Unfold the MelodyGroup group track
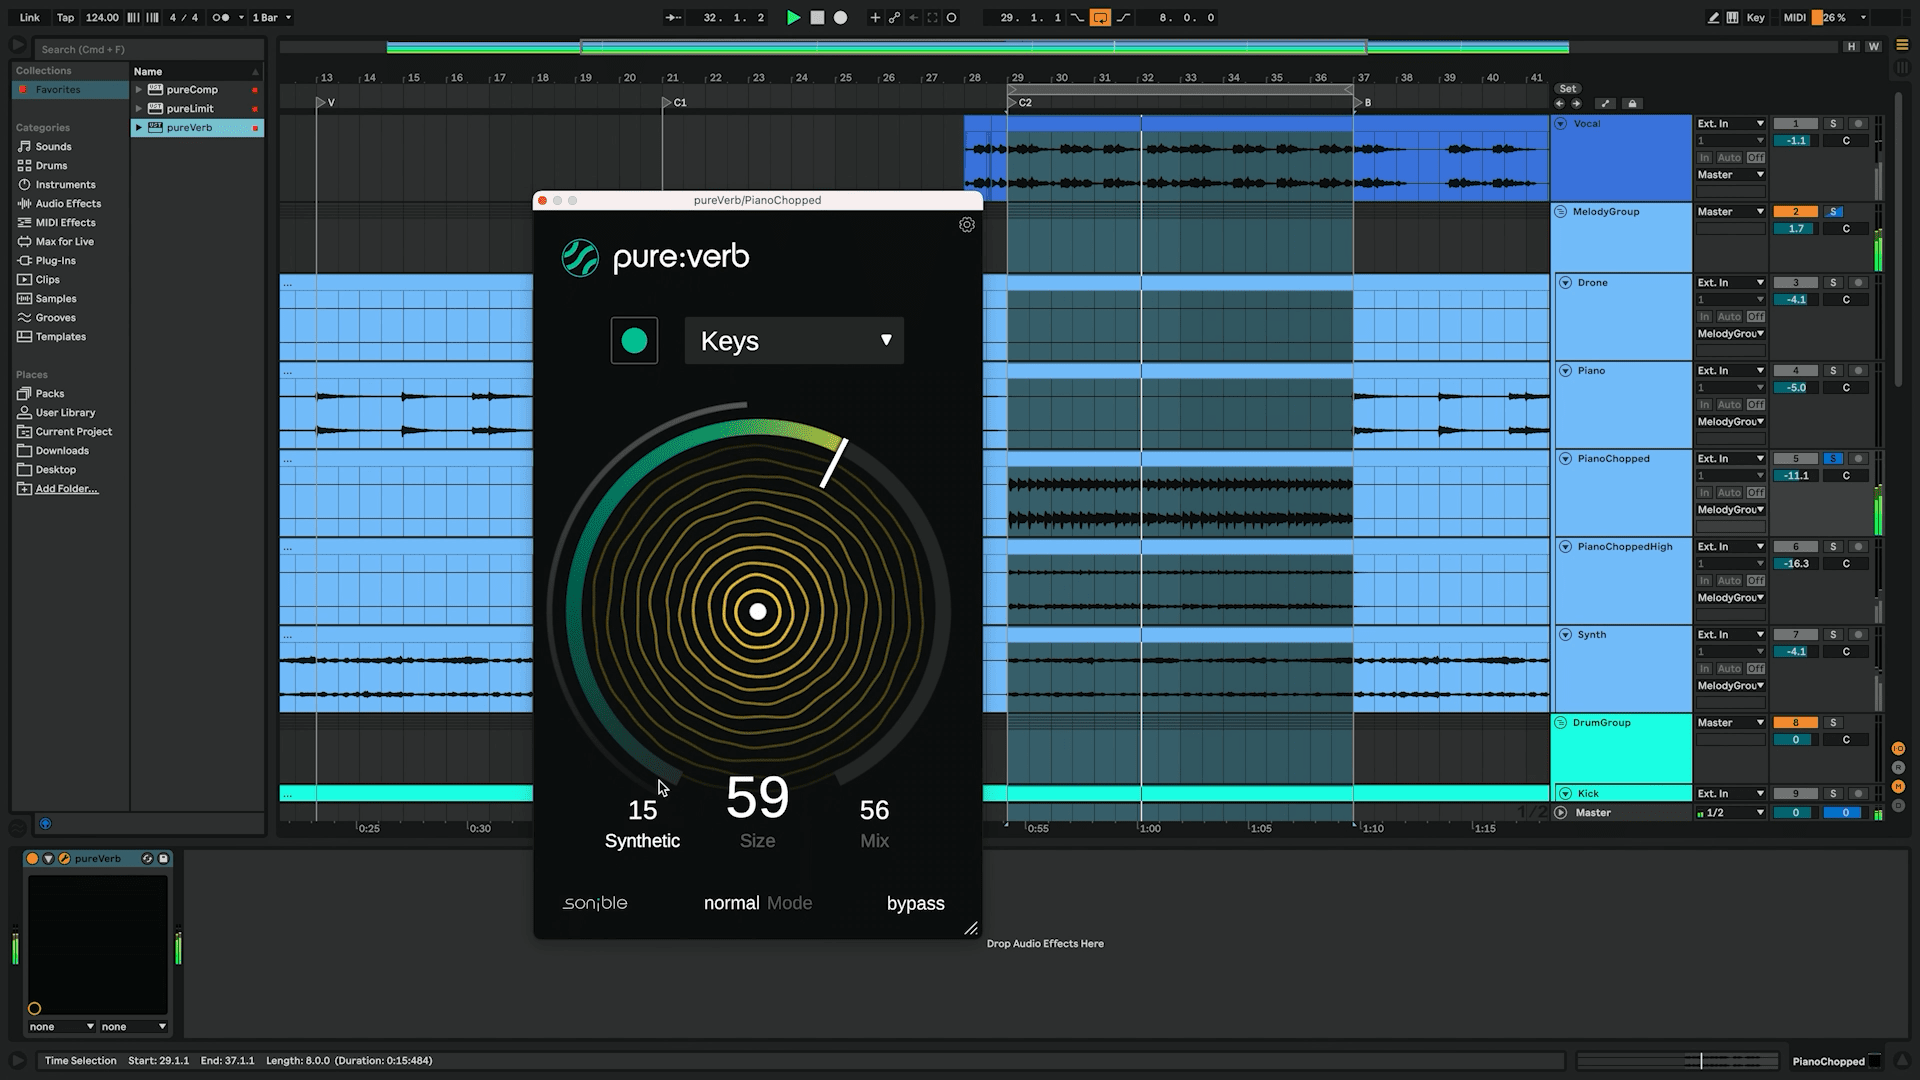 (1561, 212)
